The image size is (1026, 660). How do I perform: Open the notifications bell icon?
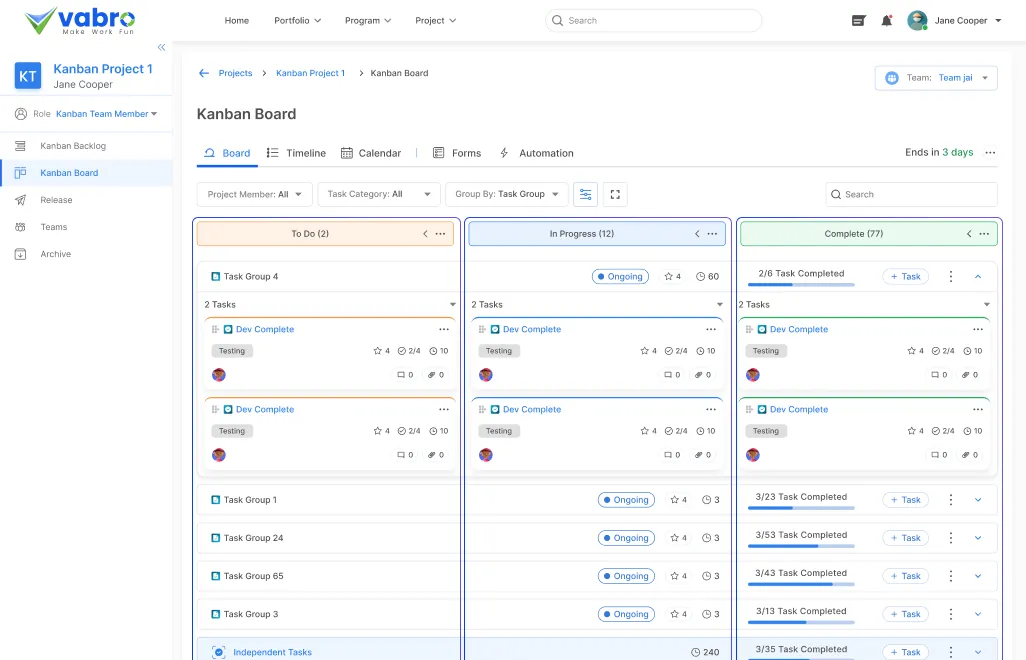[x=886, y=20]
